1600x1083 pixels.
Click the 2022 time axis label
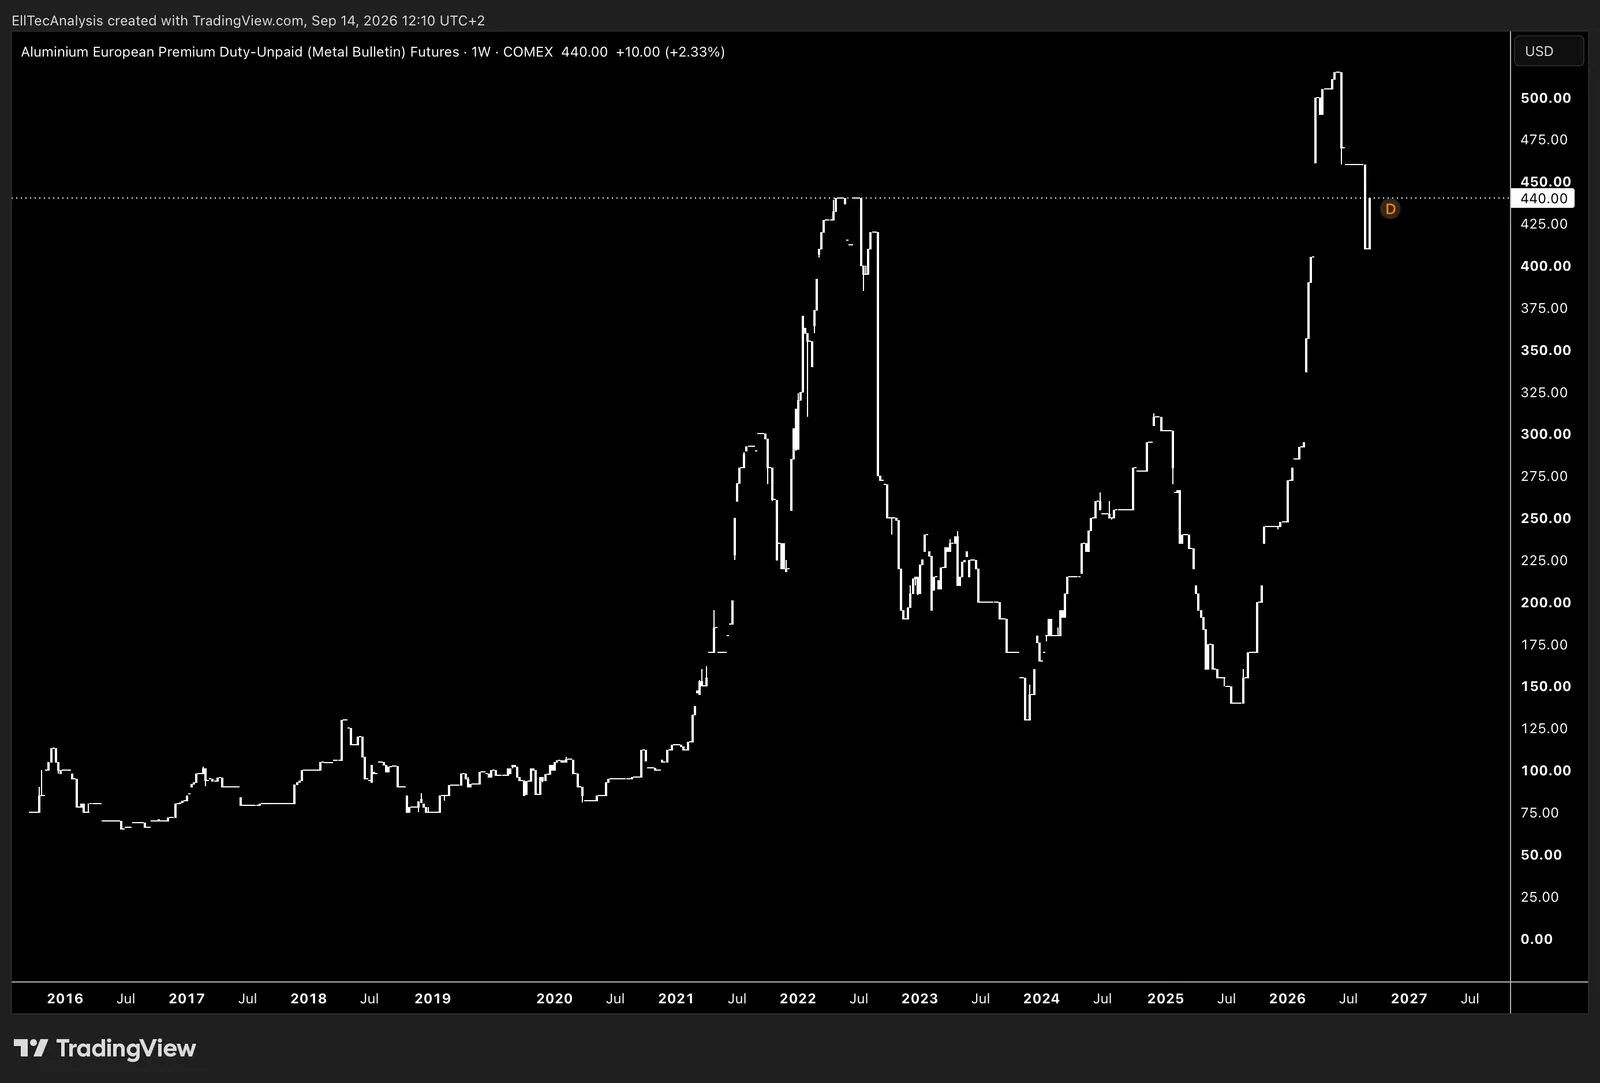pyautogui.click(x=798, y=998)
